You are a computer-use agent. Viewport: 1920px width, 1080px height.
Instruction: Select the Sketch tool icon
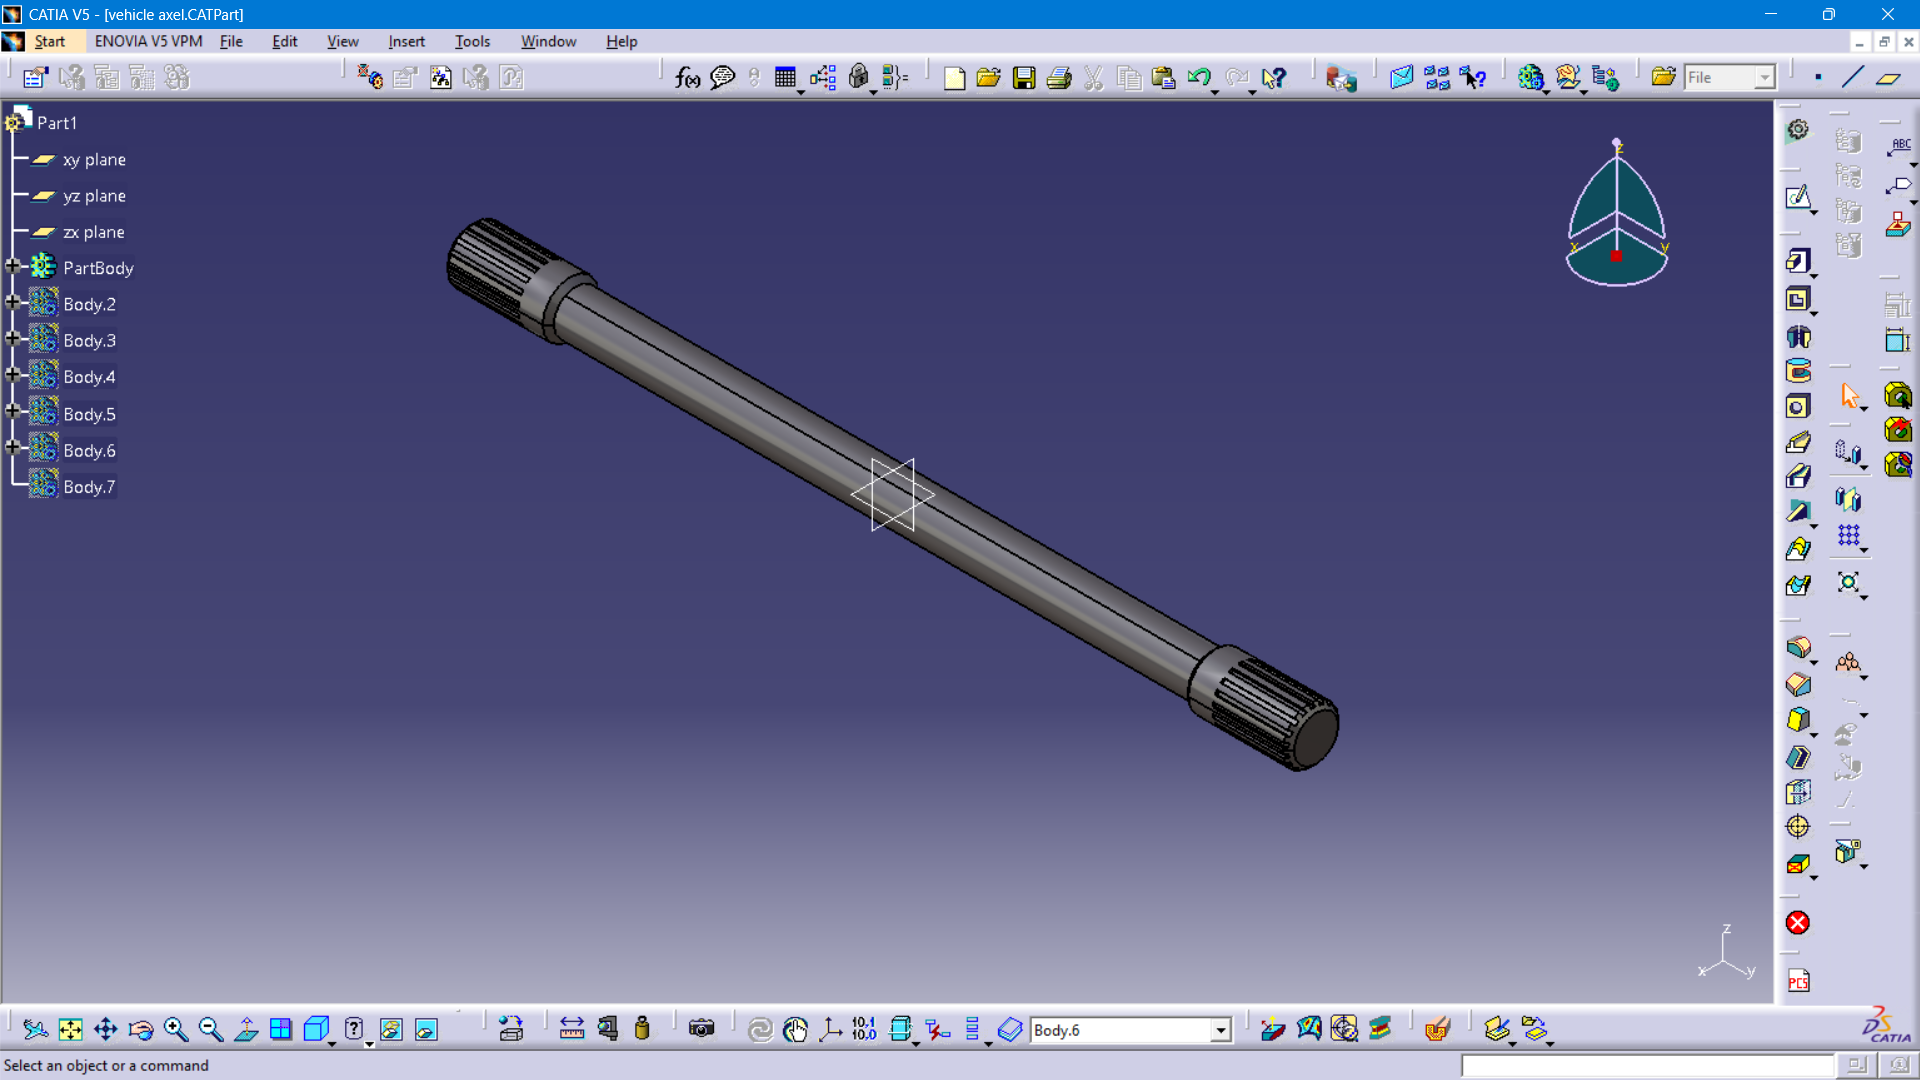point(1798,197)
